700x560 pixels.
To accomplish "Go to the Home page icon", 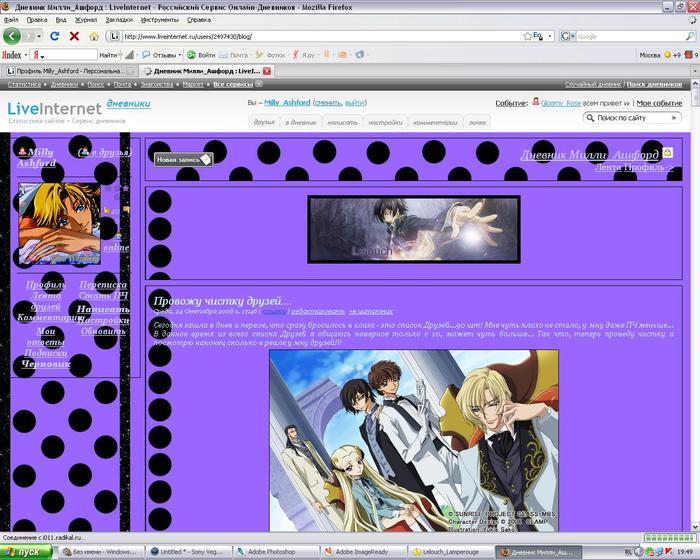I will pos(94,36).
